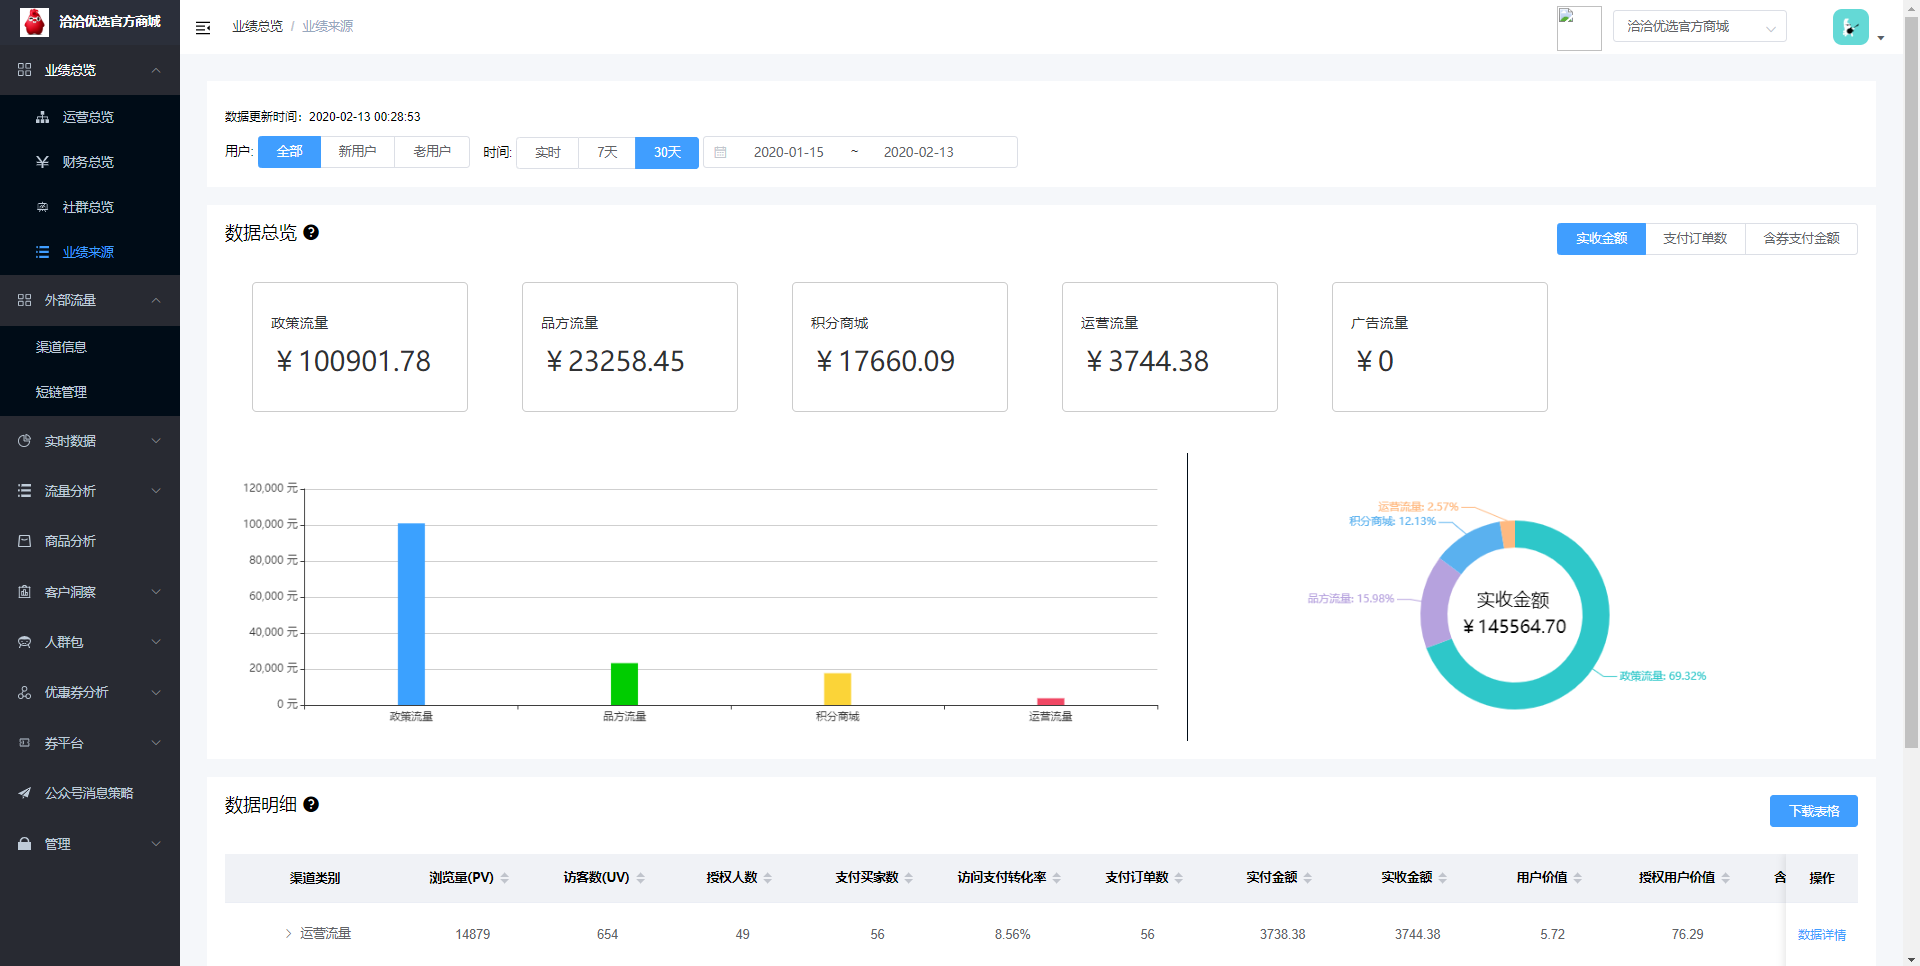The image size is (1920, 966).
Task: Open 财务总览 in the sidebar
Action: tap(88, 162)
